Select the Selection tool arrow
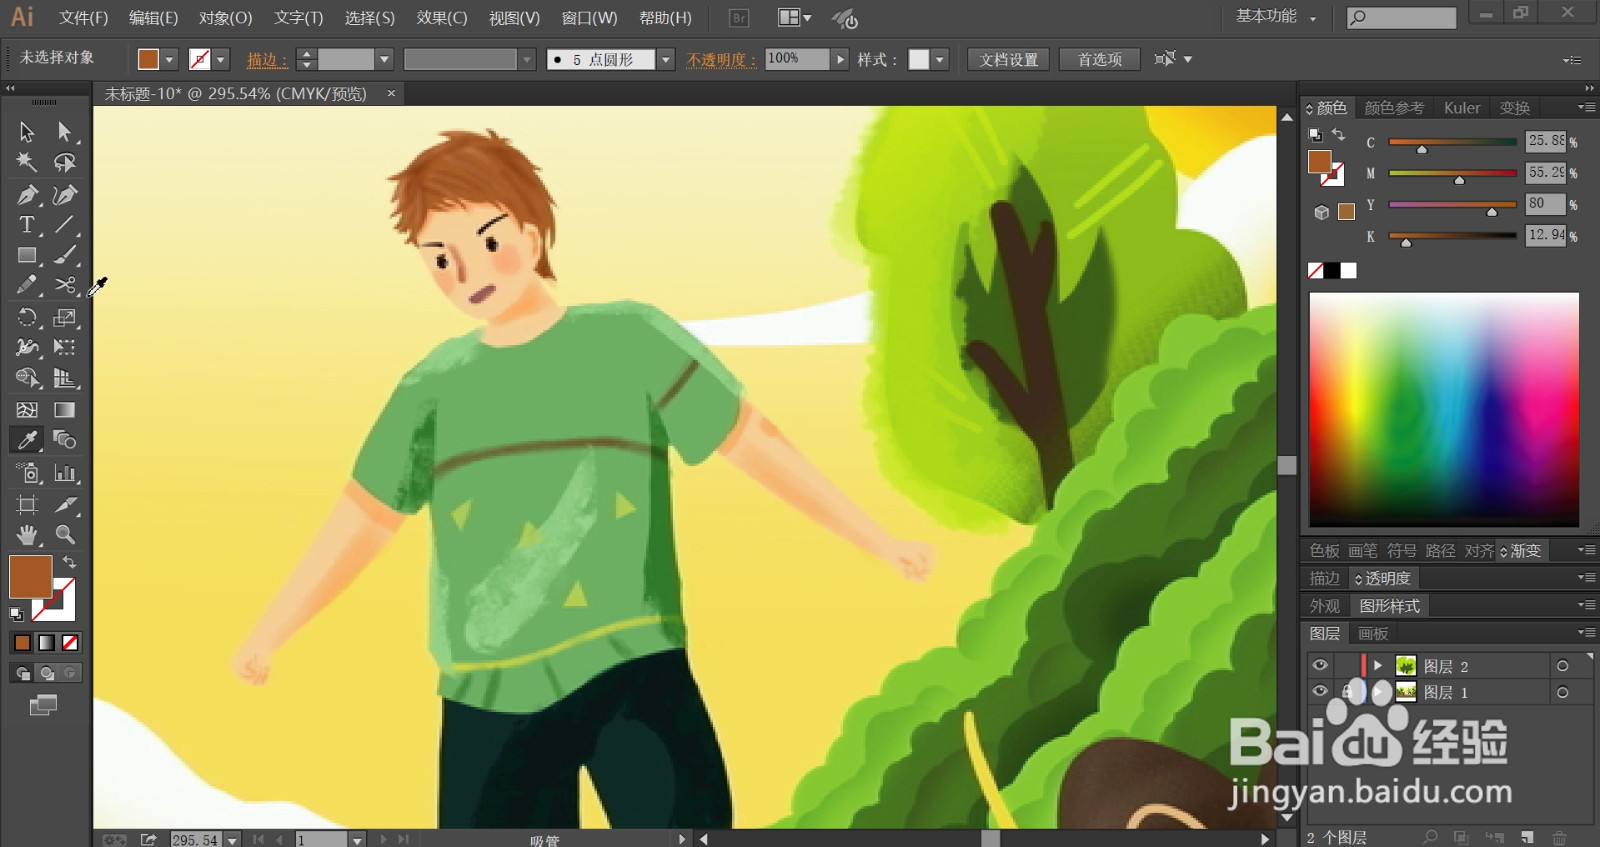Image resolution: width=1600 pixels, height=847 pixels. [x=27, y=132]
